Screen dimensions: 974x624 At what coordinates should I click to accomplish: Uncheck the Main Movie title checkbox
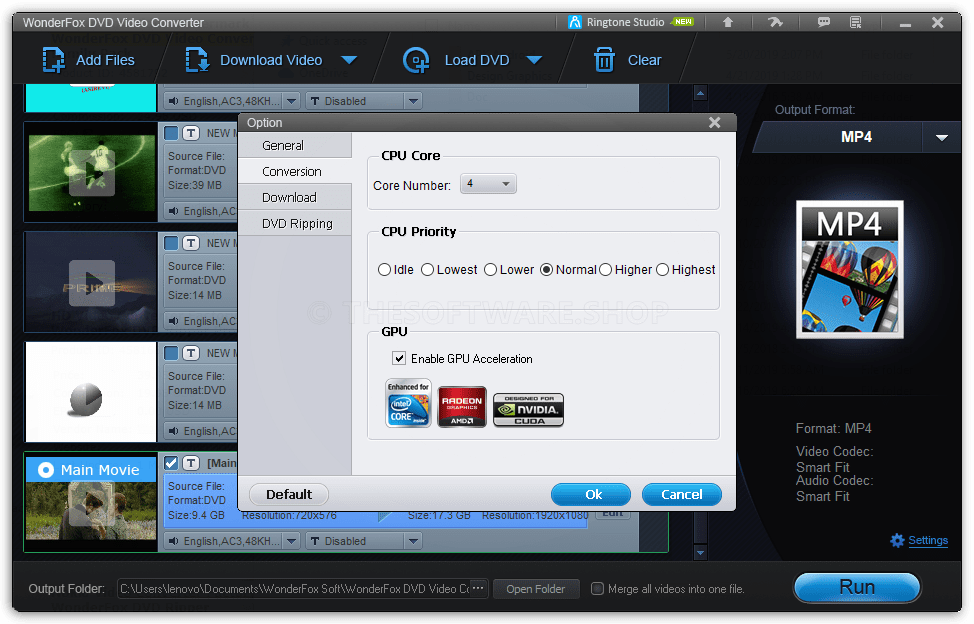pos(171,463)
